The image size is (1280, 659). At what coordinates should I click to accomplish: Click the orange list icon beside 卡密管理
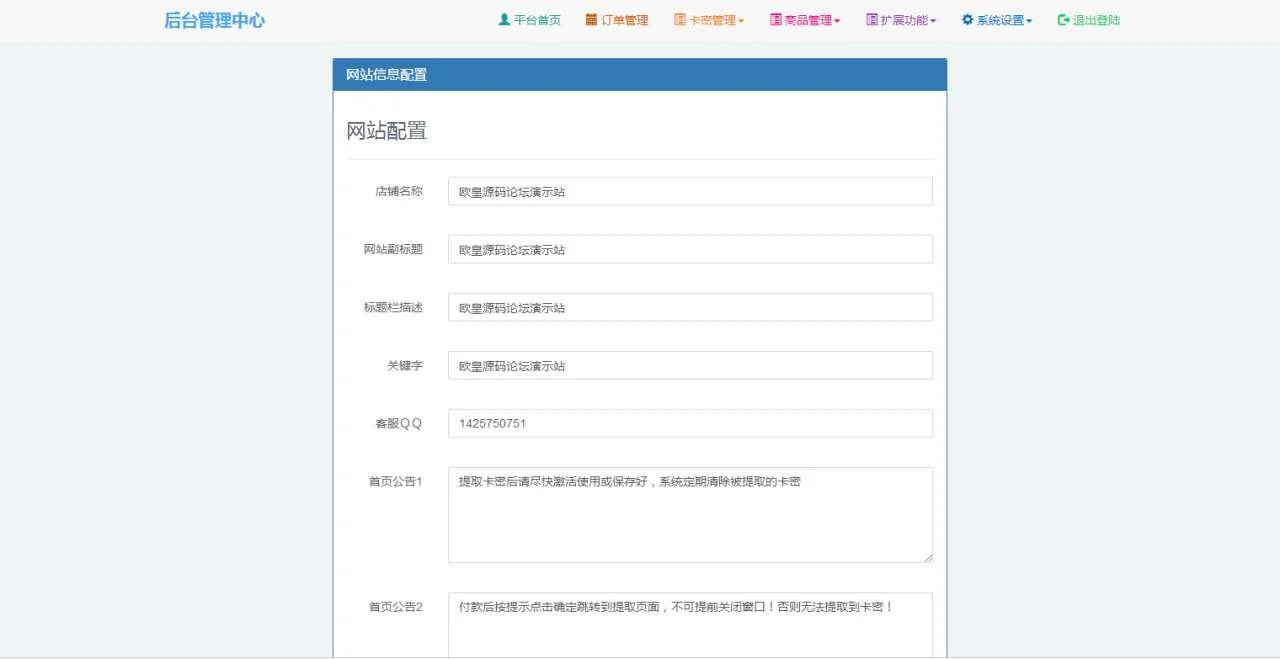point(679,20)
